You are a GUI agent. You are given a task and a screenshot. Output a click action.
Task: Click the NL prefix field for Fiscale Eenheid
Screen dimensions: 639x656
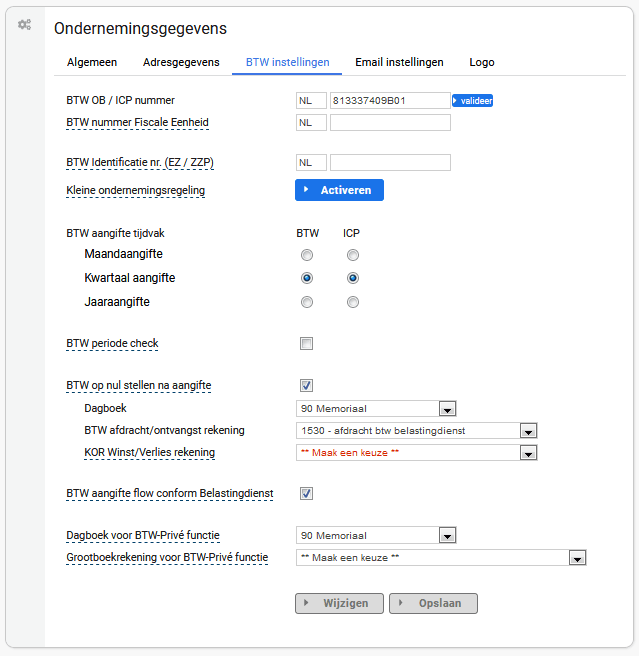pos(311,123)
